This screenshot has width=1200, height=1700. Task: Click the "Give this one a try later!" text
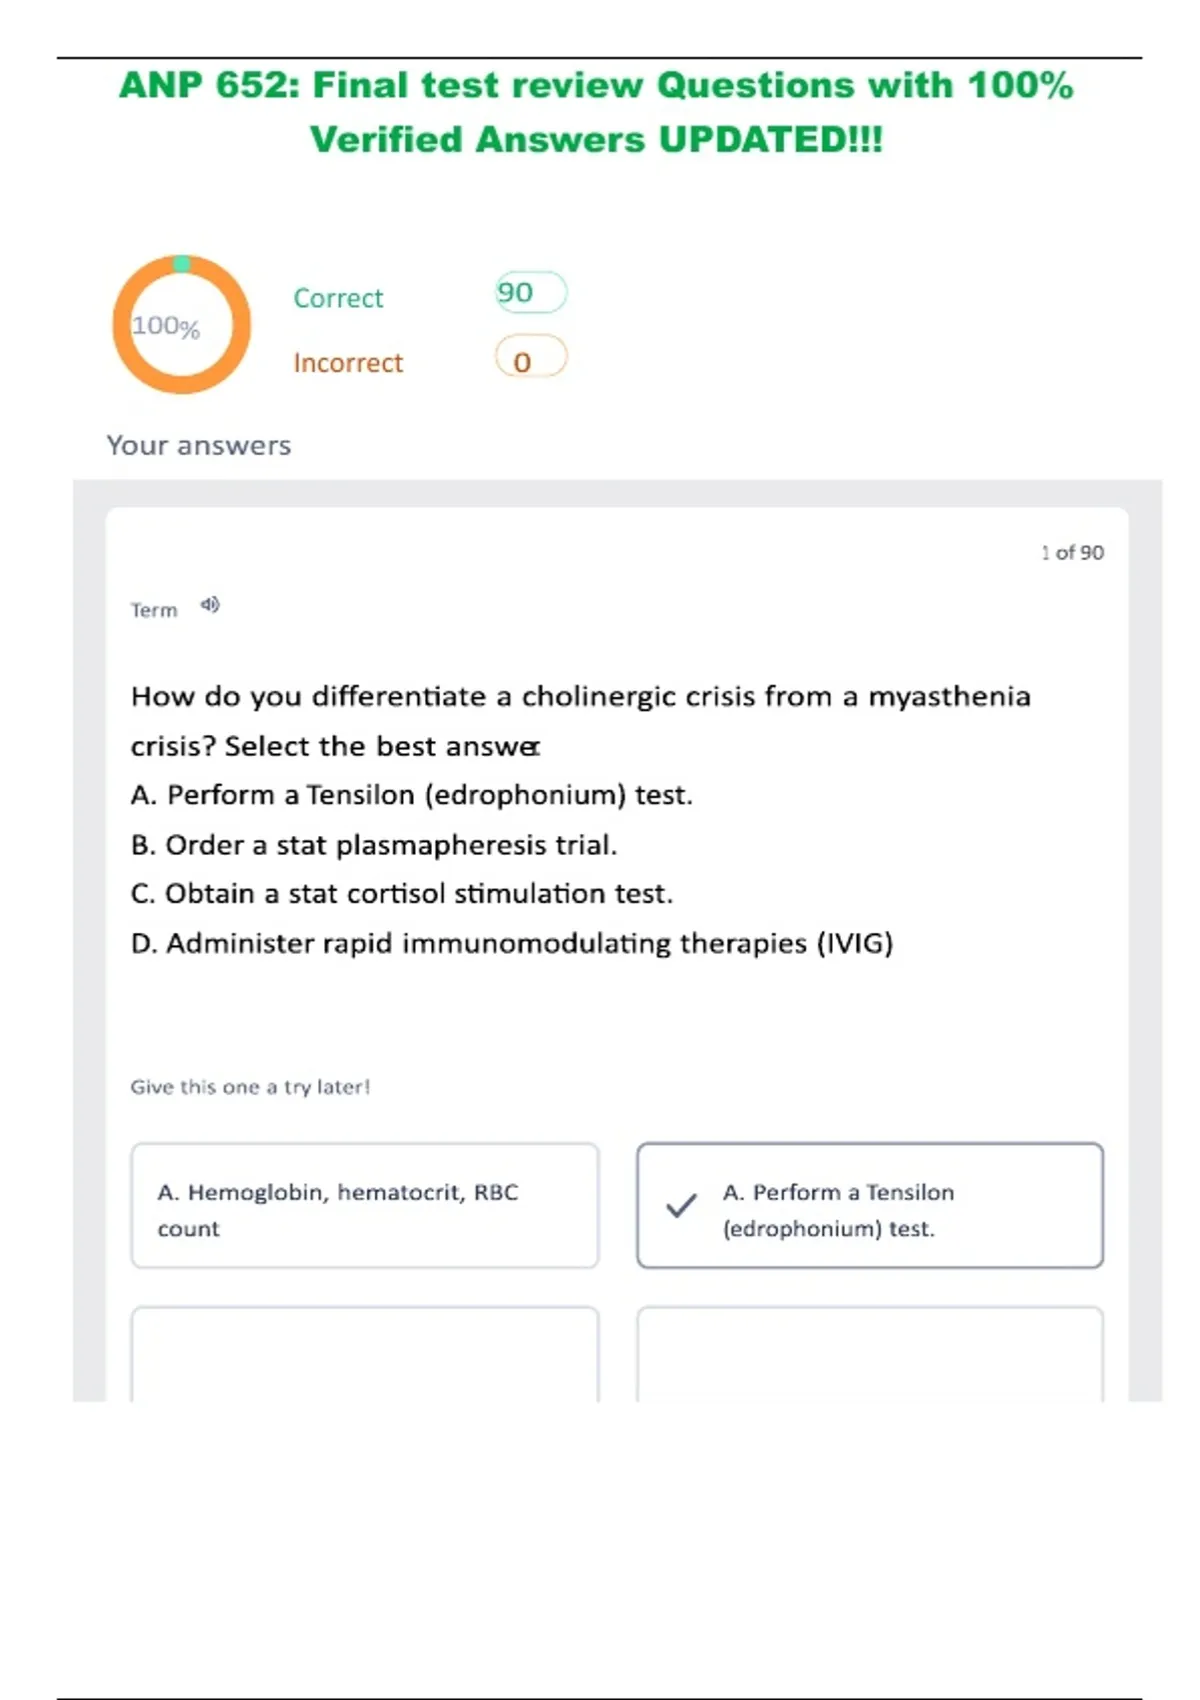[x=250, y=1087]
